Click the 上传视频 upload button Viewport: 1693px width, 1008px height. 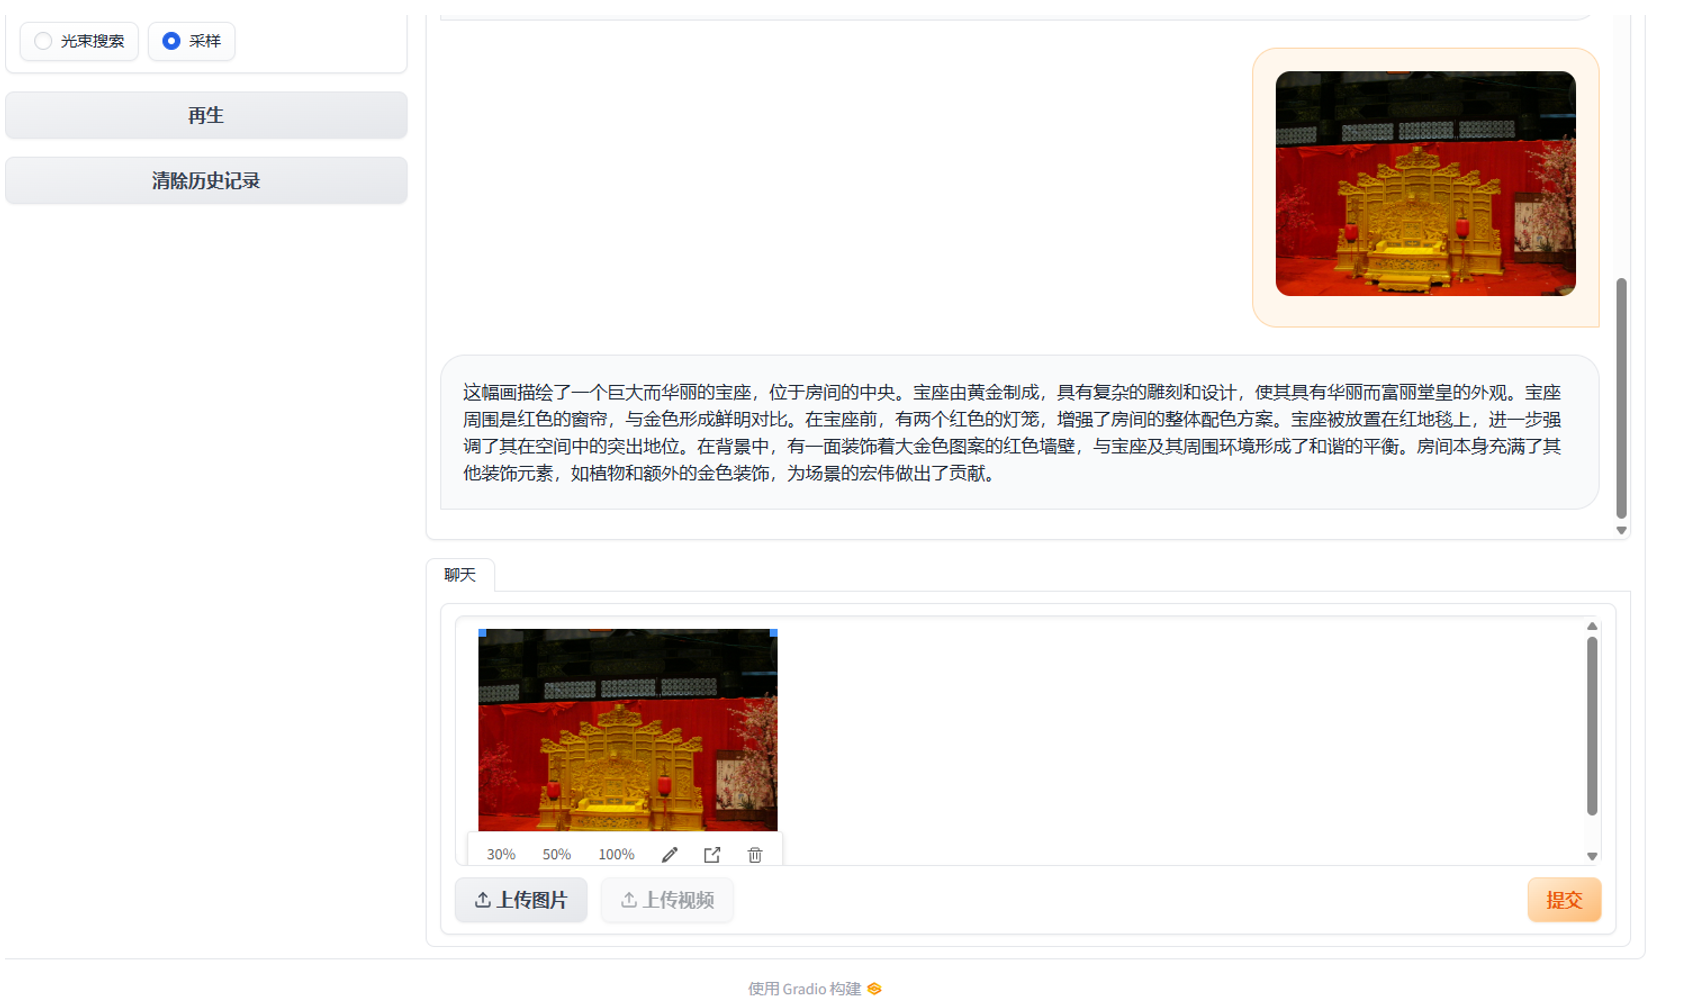tap(667, 900)
